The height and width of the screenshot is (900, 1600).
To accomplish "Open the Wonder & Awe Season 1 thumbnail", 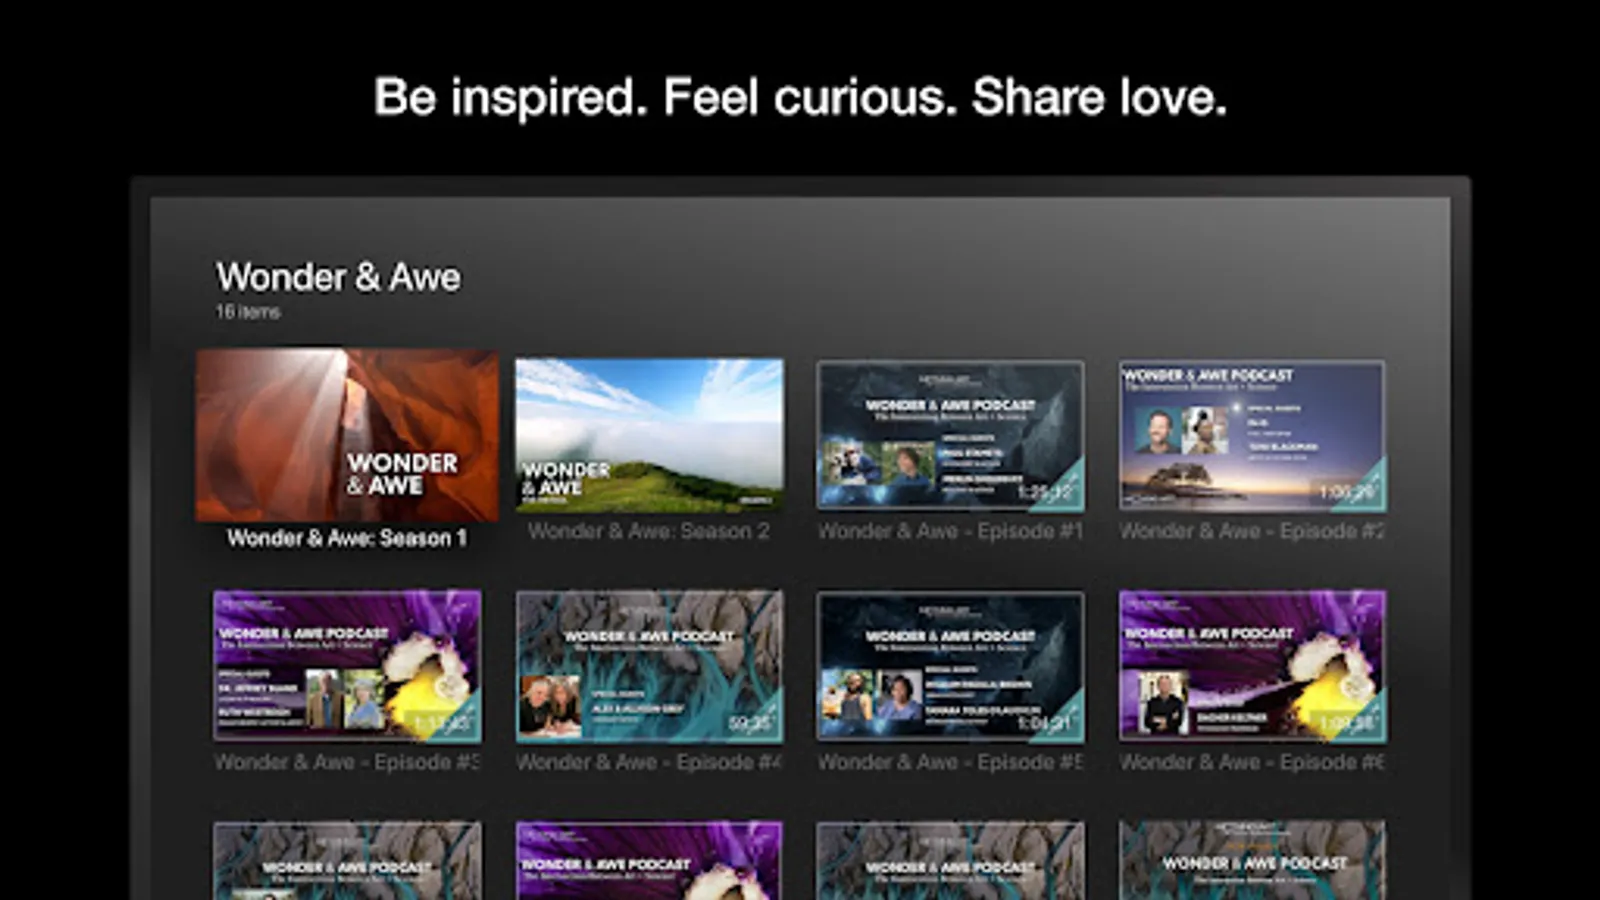I will click(x=347, y=435).
